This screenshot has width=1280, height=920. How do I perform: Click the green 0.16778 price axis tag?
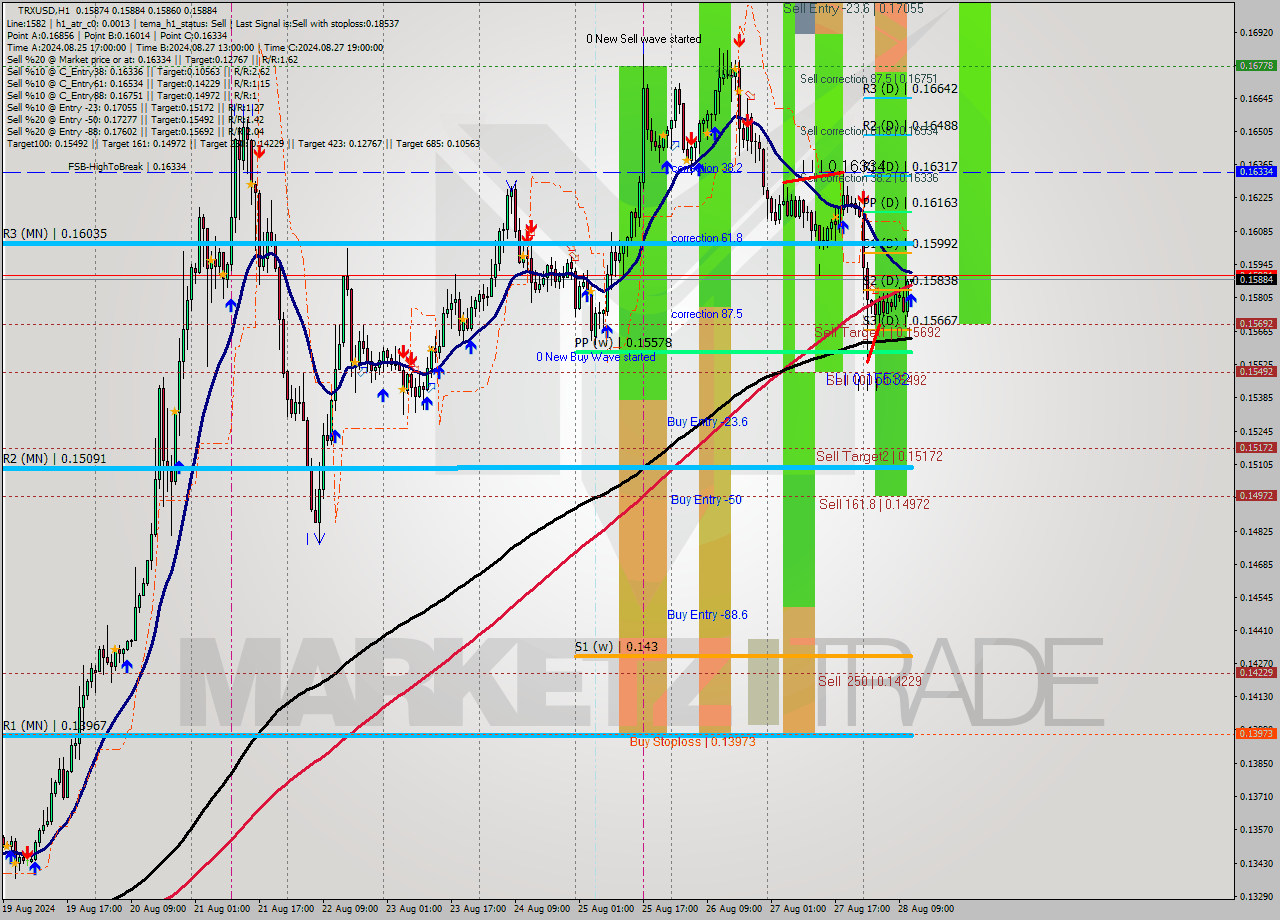coord(1255,65)
